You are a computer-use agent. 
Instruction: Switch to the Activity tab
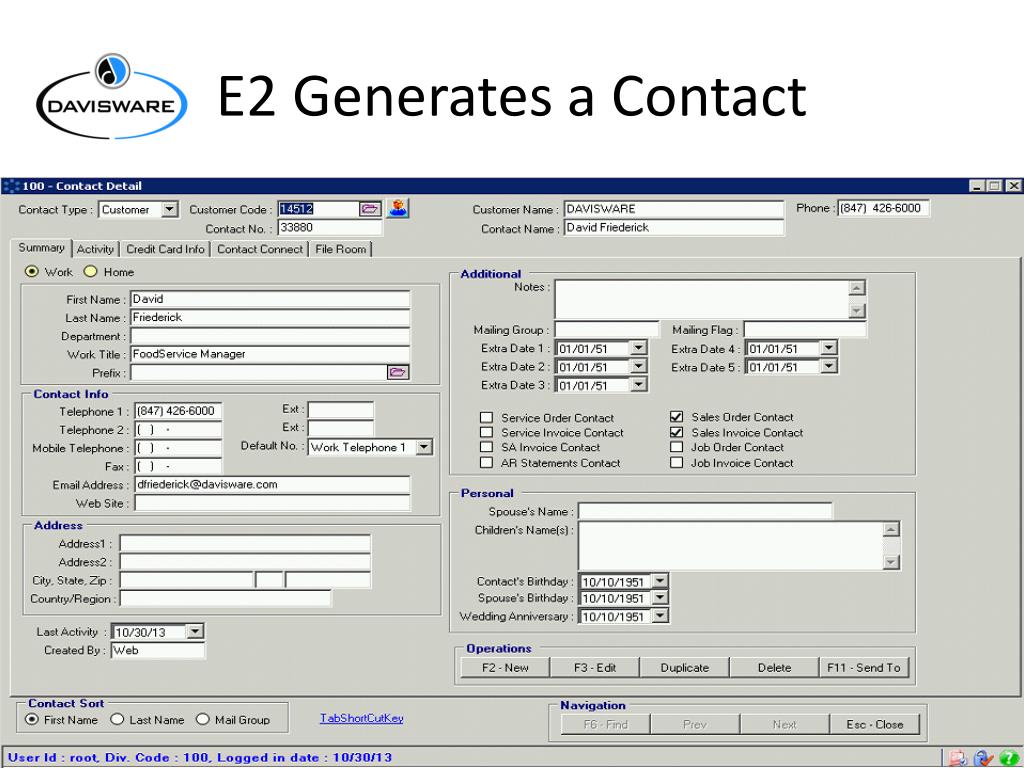[95, 249]
